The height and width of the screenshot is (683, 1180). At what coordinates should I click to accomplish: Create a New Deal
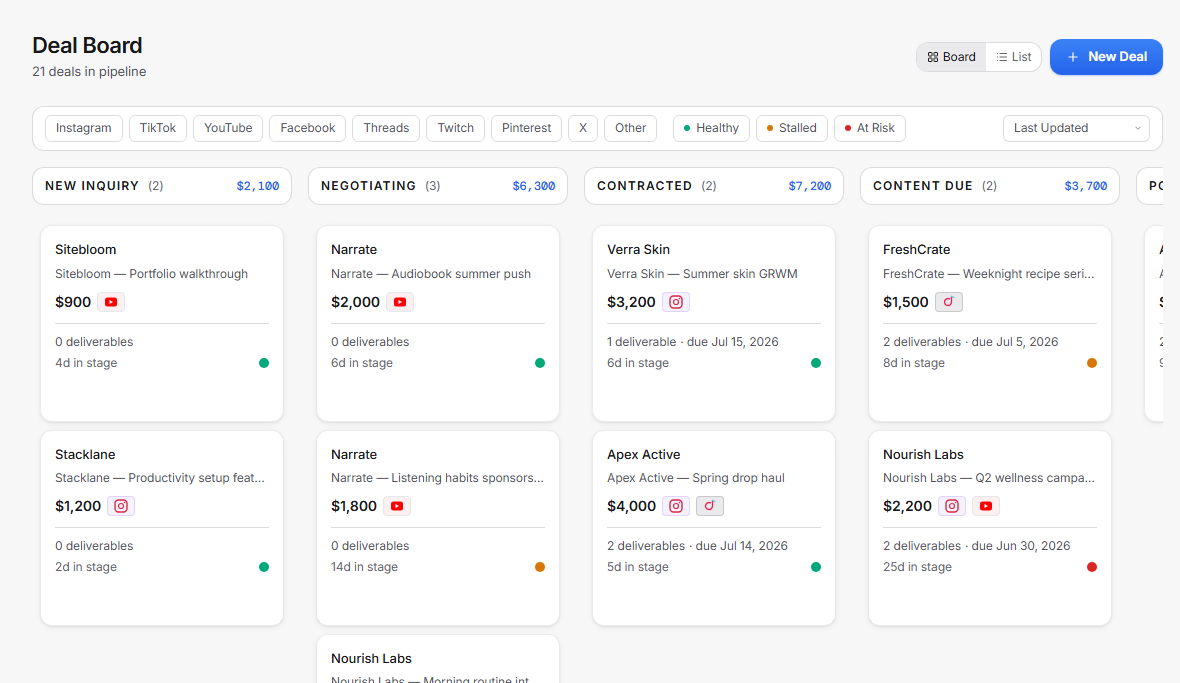tap(1106, 57)
